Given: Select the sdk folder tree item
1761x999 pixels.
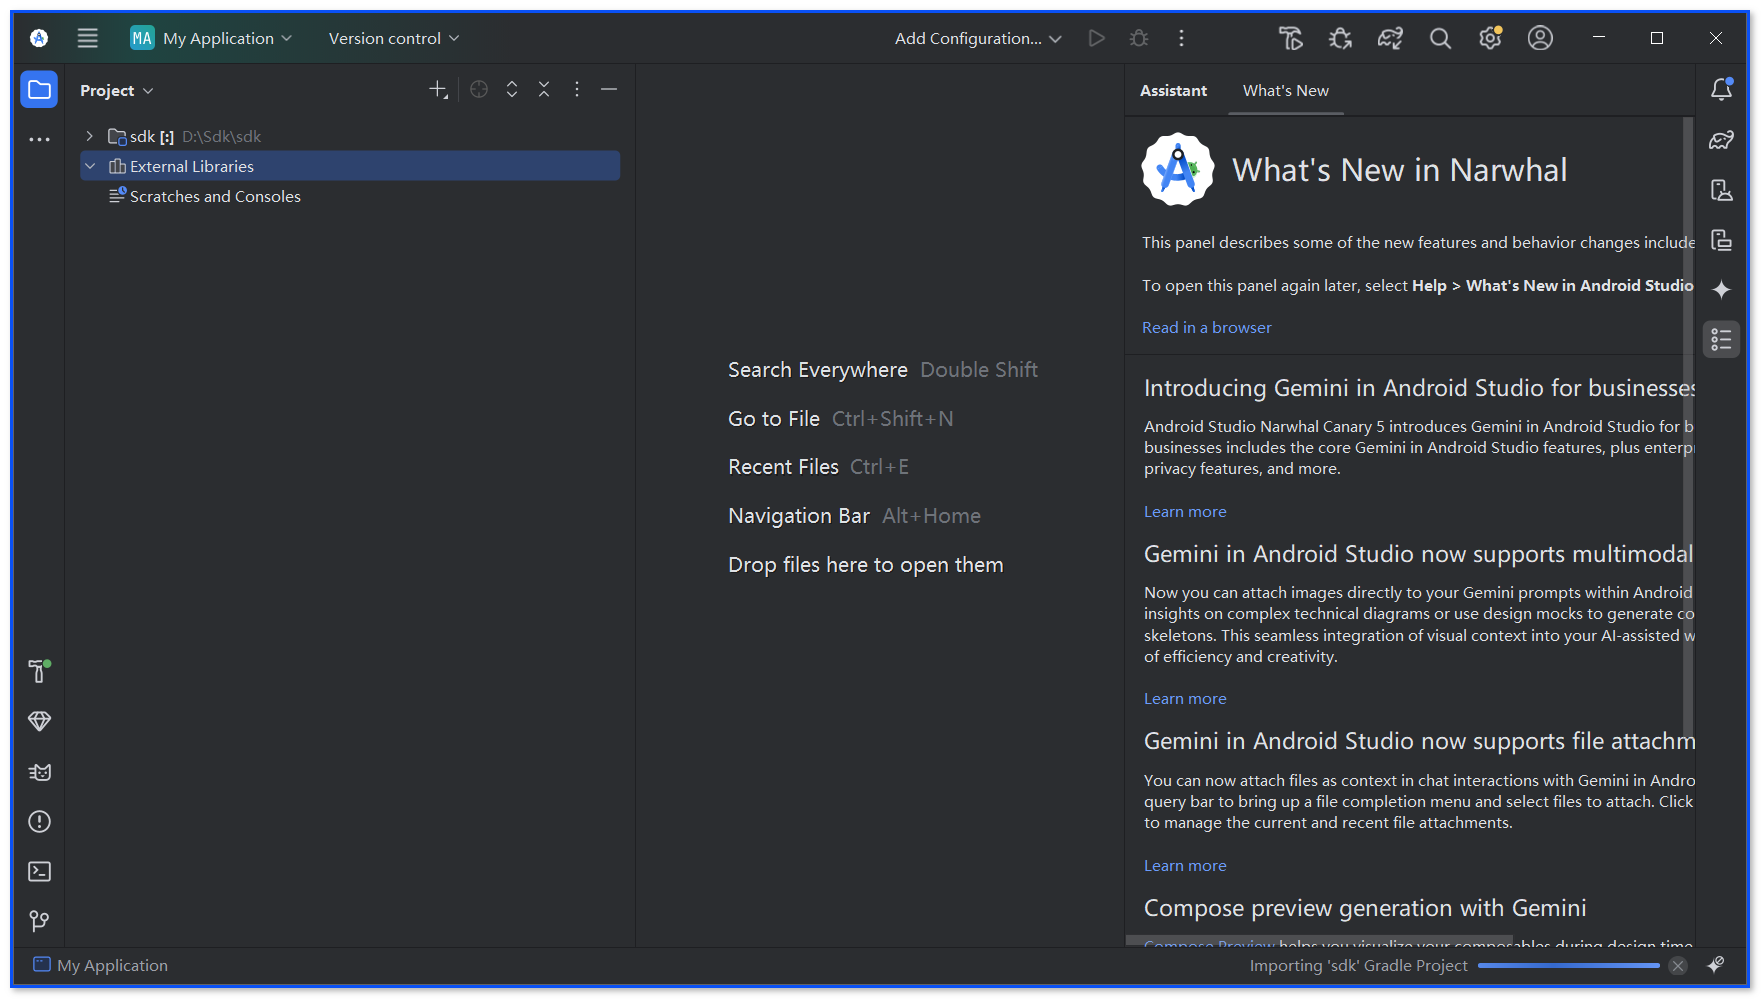Looking at the screenshot, I should [x=350, y=136].
